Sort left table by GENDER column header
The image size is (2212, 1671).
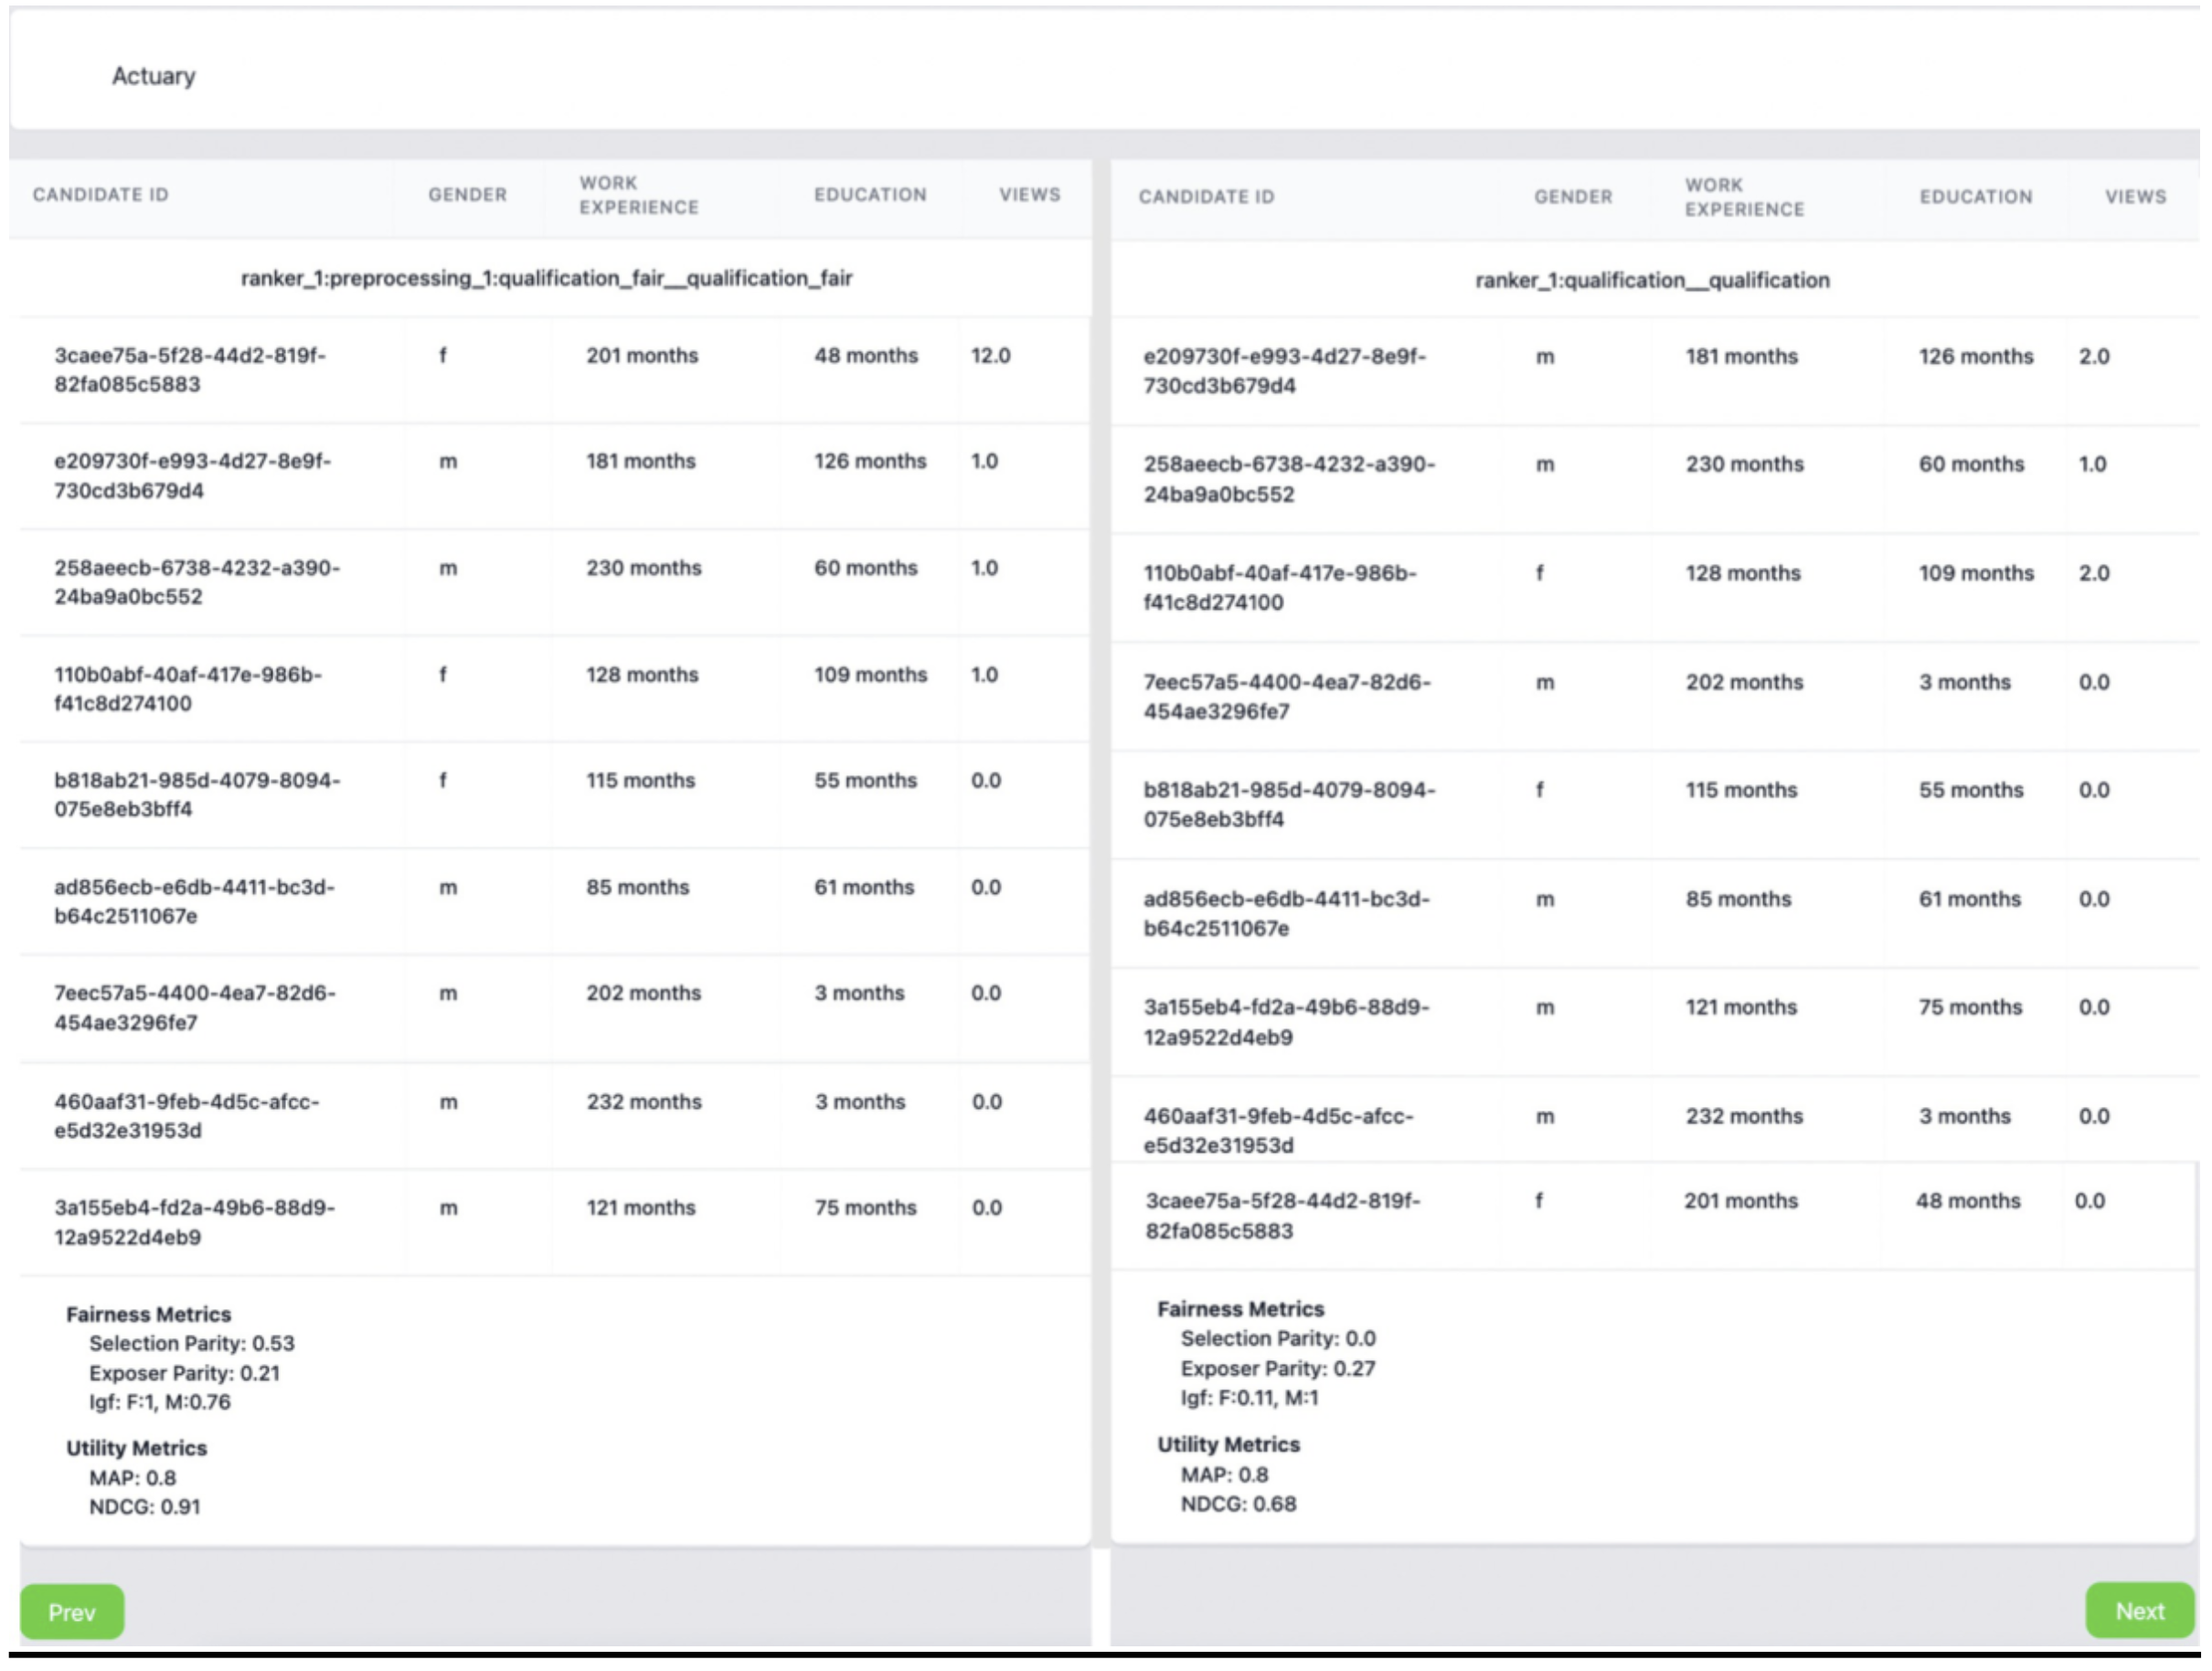pos(466,196)
